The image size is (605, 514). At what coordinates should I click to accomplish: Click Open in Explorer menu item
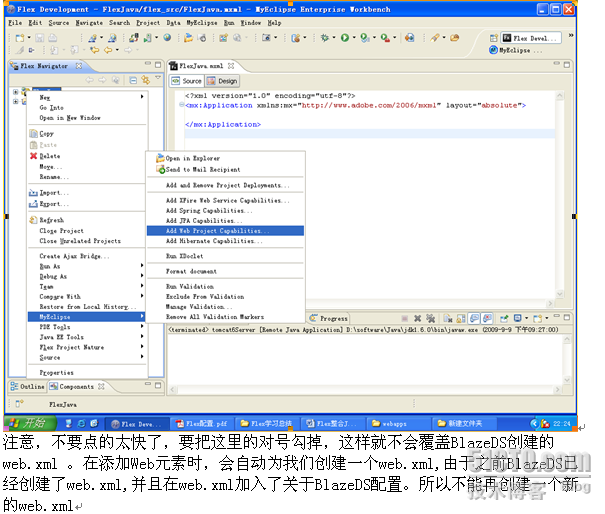coord(225,158)
